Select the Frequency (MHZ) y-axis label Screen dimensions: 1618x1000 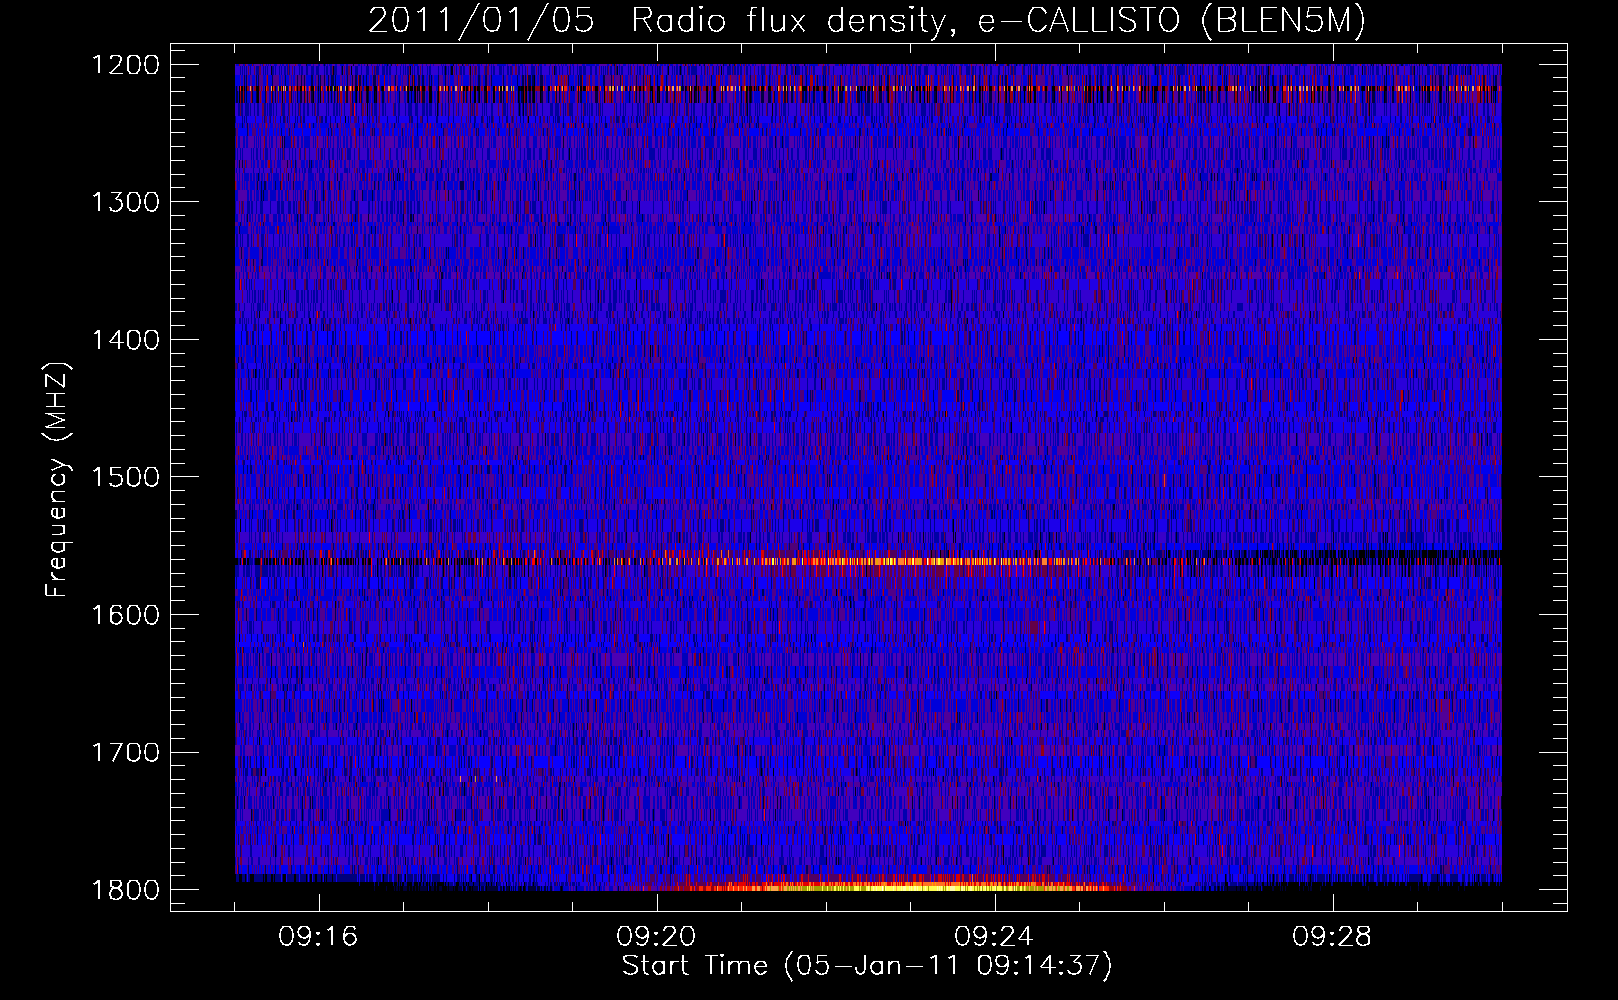click(57, 480)
